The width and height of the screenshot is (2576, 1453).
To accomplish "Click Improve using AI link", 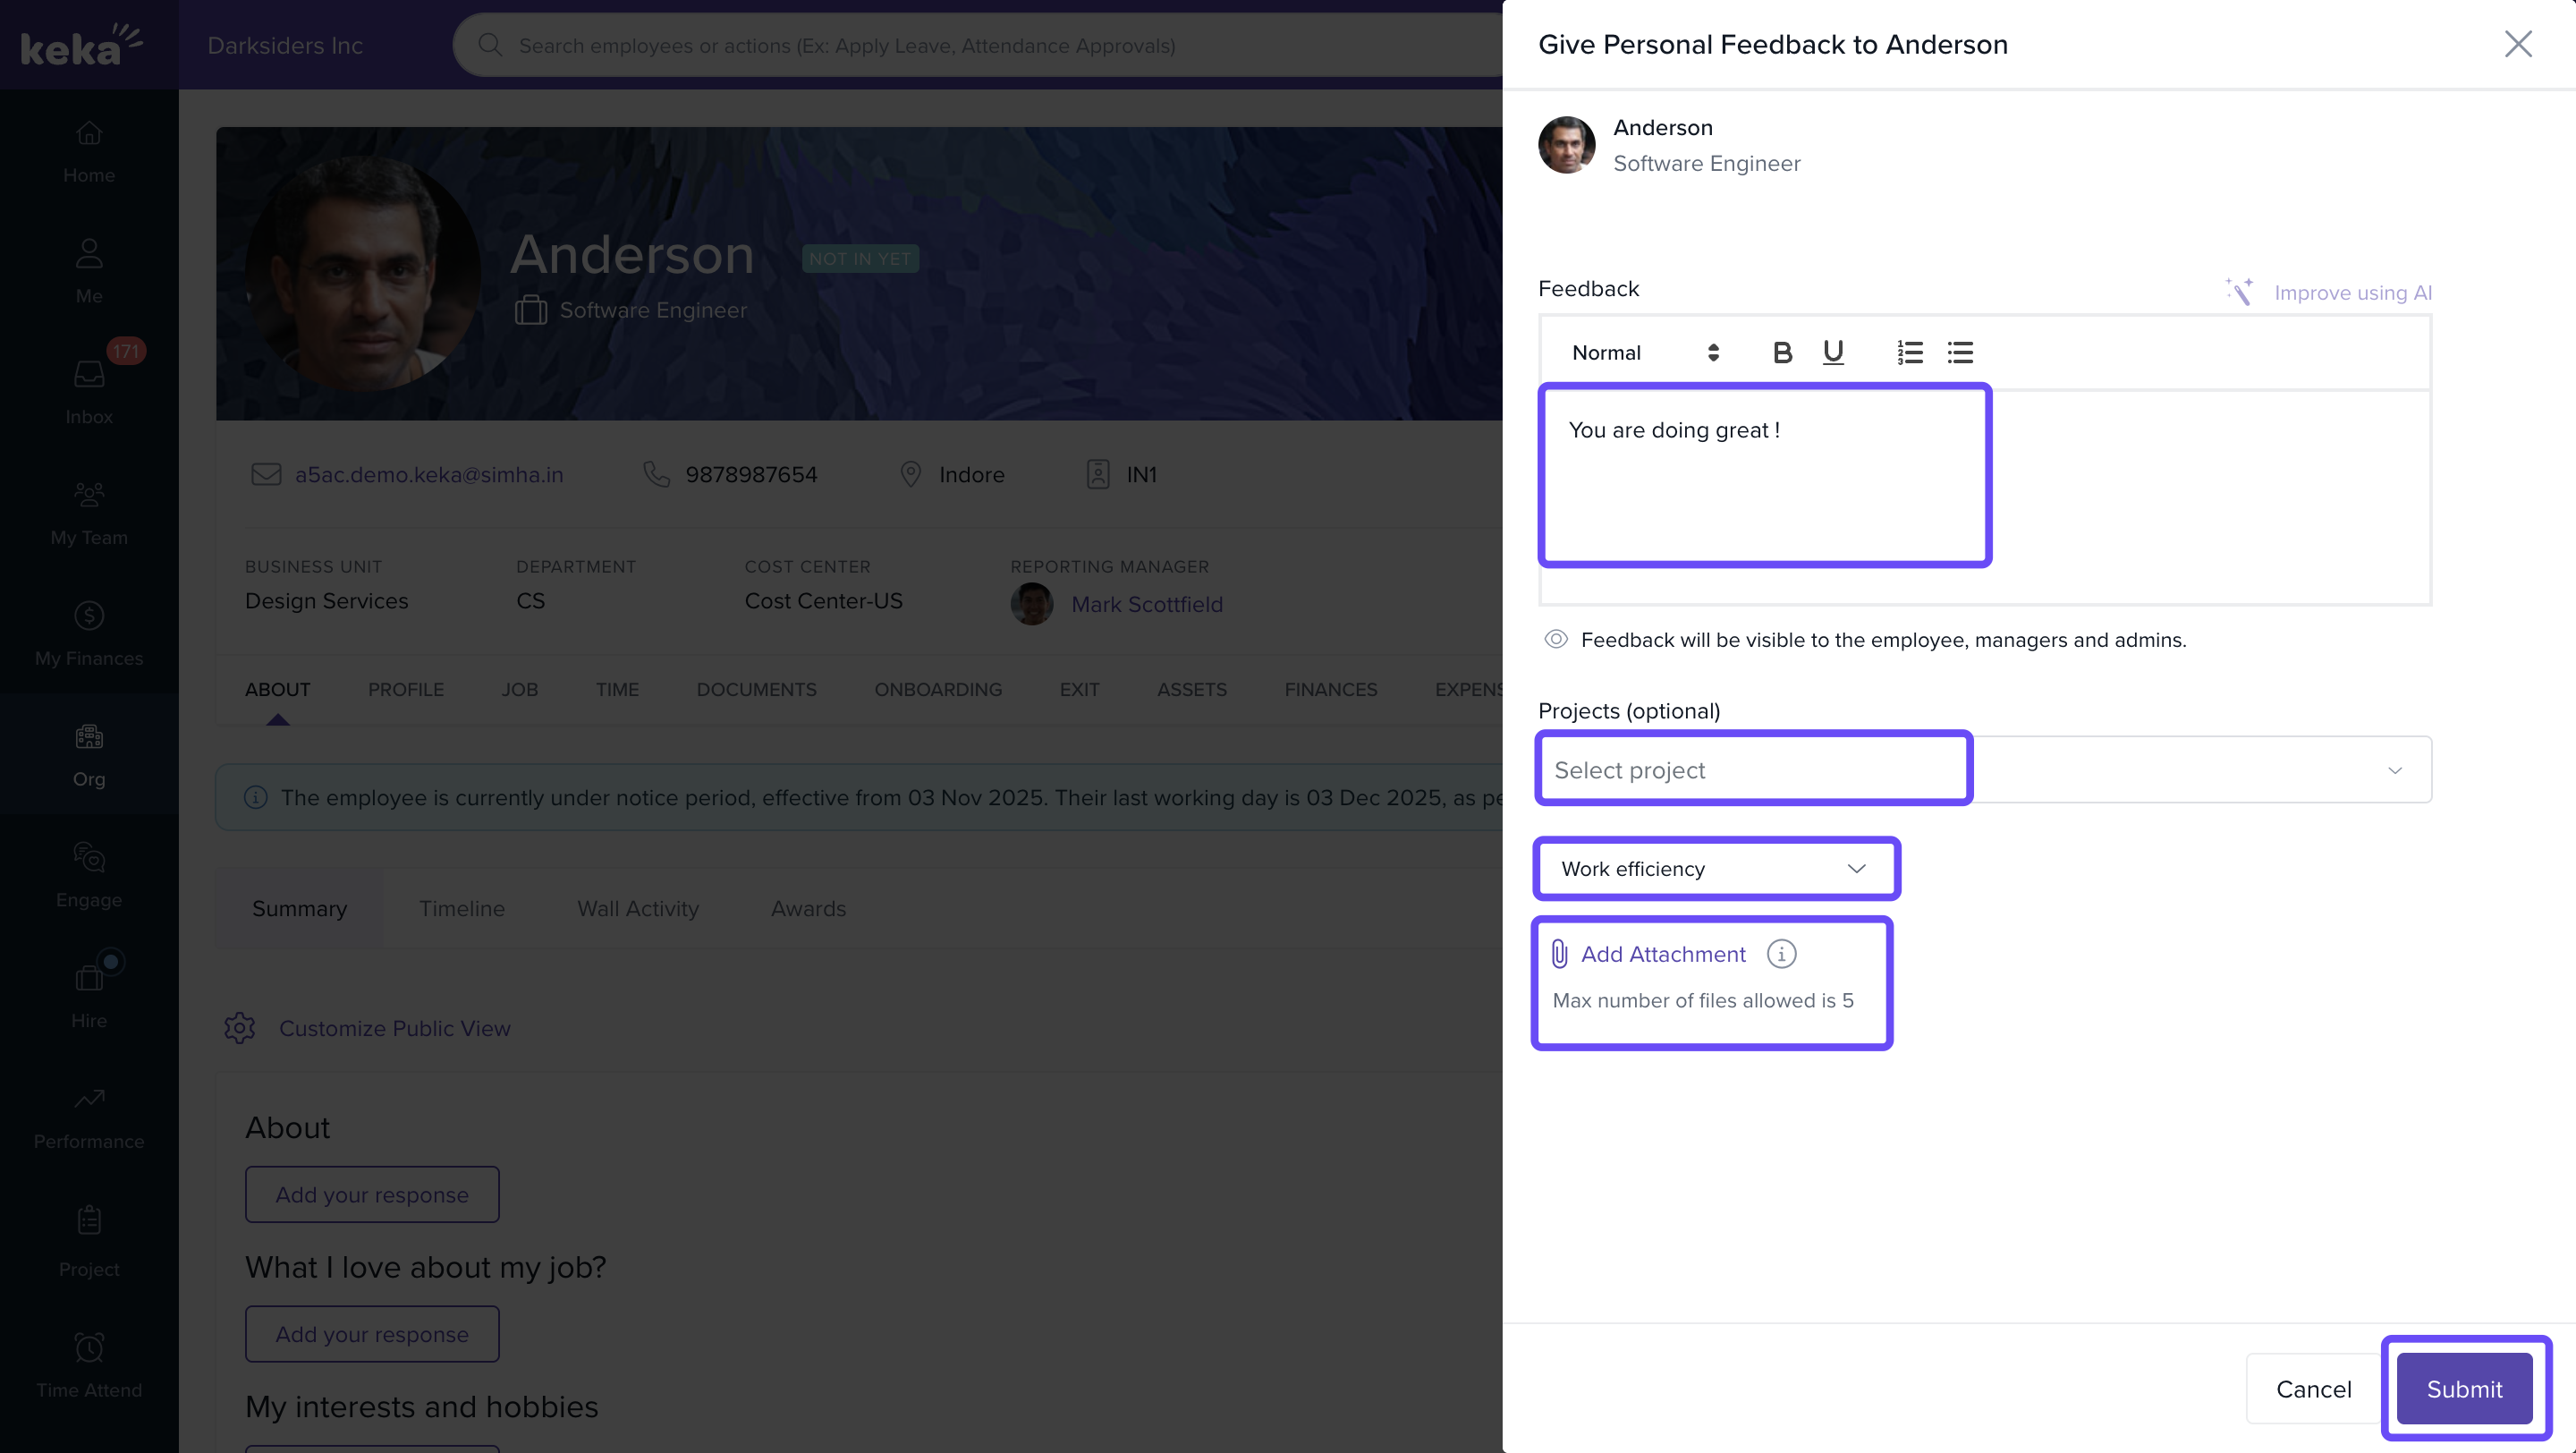I will 2352,293.
